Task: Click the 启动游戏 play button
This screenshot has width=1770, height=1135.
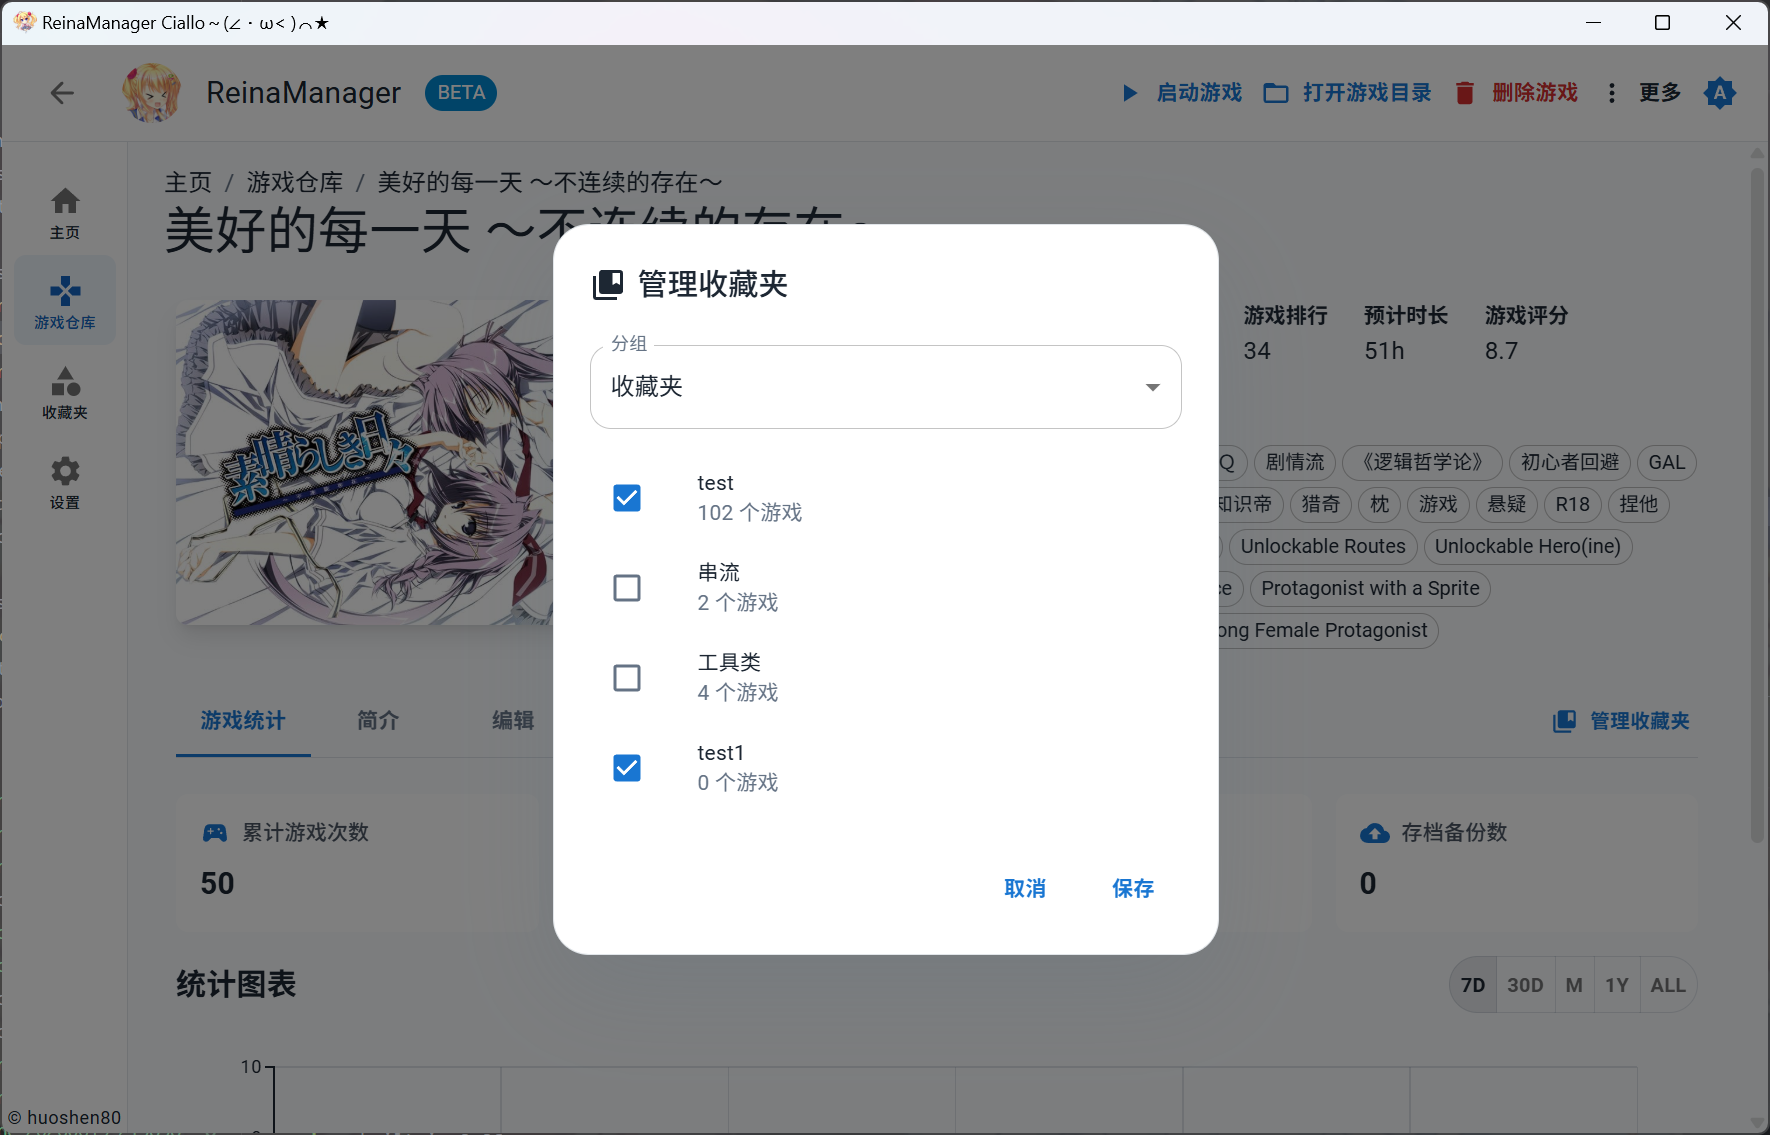Action: click(1182, 93)
